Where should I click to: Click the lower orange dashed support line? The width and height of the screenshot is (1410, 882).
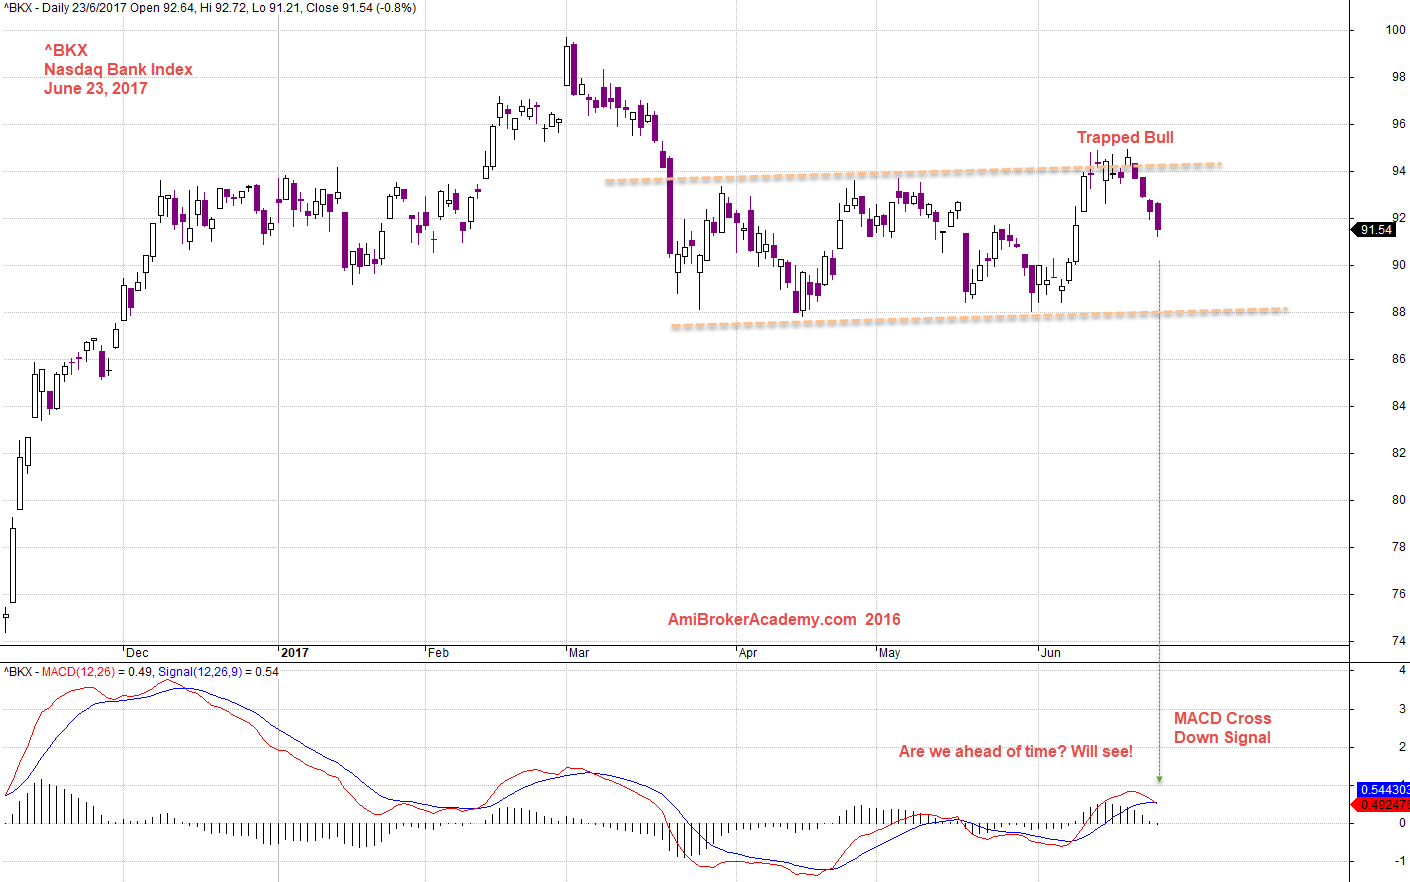tap(979, 318)
